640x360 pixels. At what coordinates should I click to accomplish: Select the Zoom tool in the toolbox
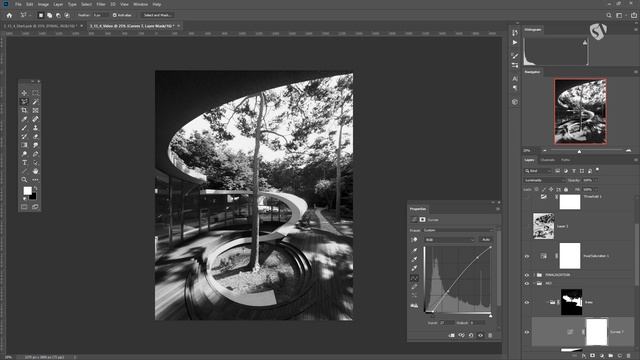pos(24,180)
